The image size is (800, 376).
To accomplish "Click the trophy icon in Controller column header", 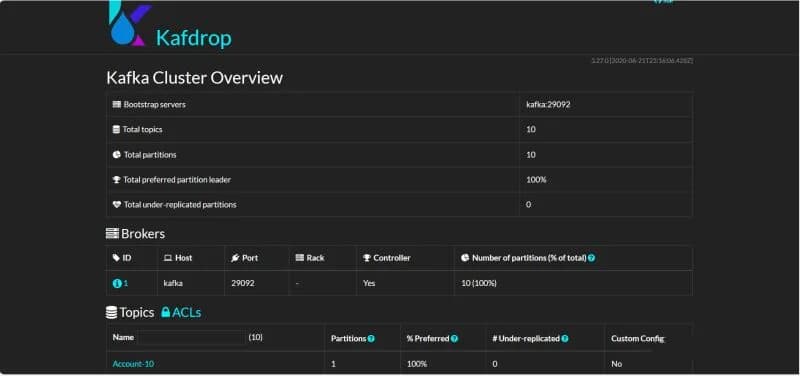I will pos(367,258).
